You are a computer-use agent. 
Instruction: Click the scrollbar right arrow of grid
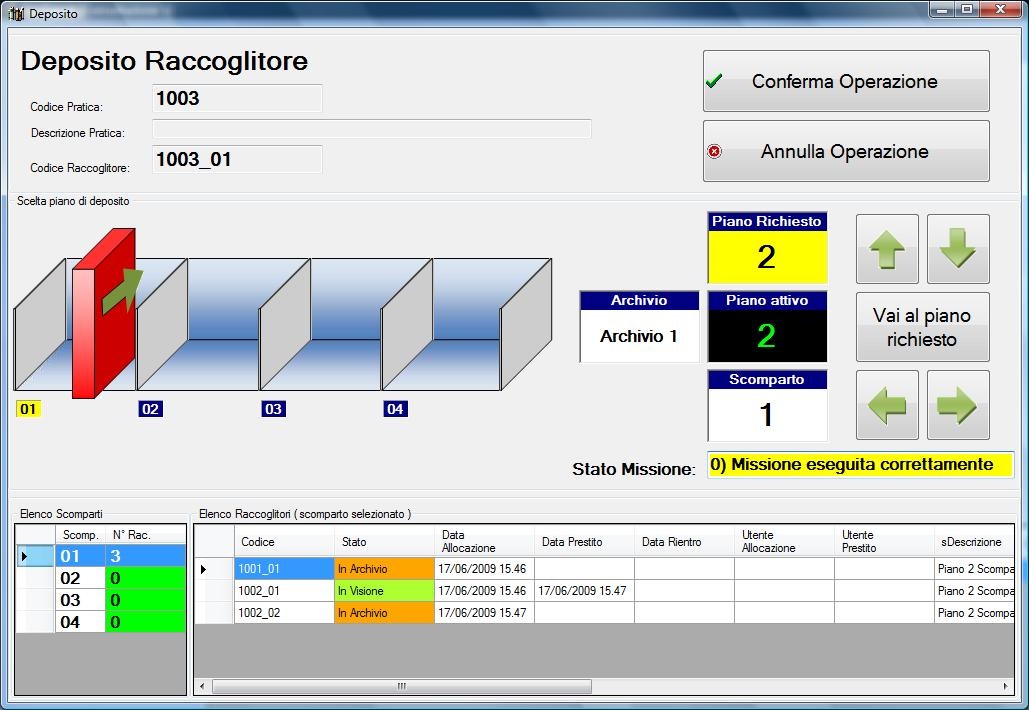(x=1005, y=686)
